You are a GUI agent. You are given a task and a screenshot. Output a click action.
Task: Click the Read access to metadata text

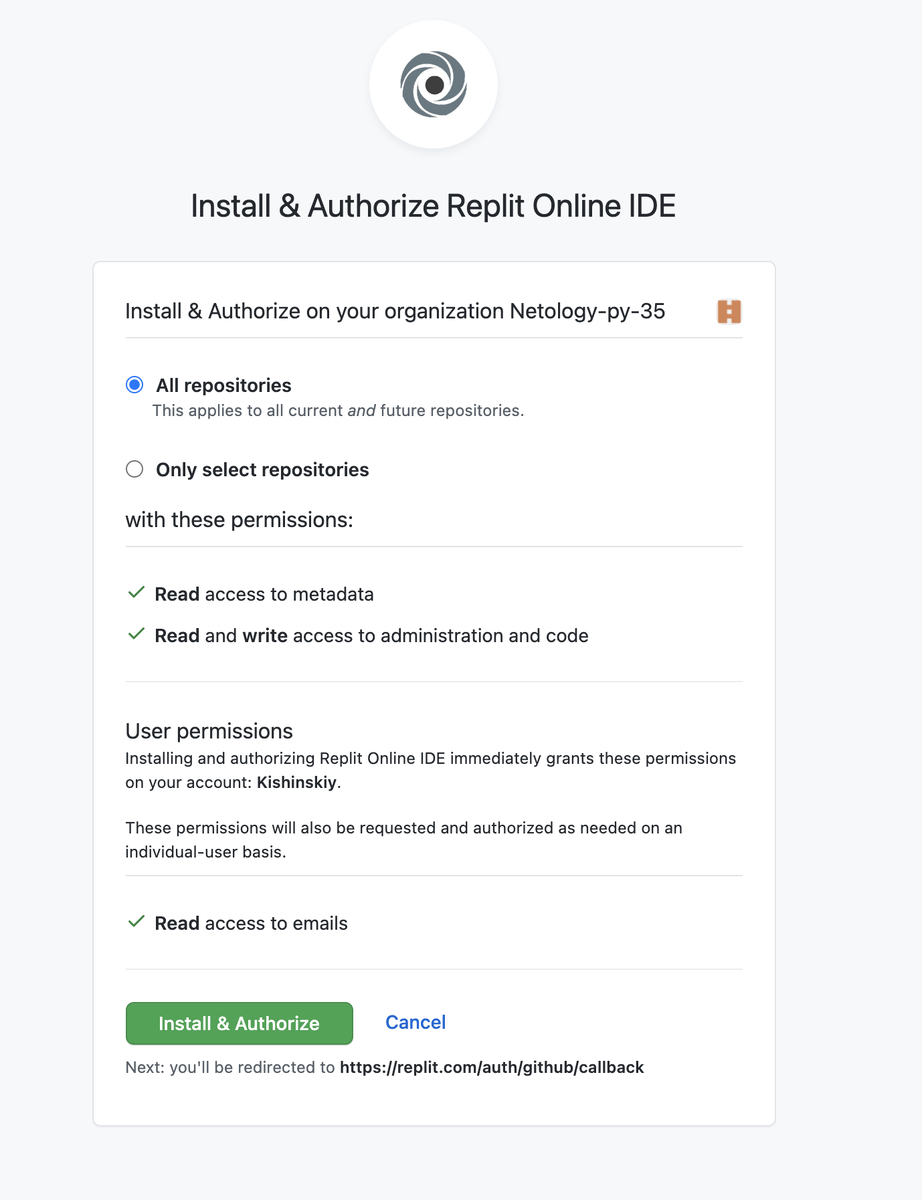pos(264,594)
